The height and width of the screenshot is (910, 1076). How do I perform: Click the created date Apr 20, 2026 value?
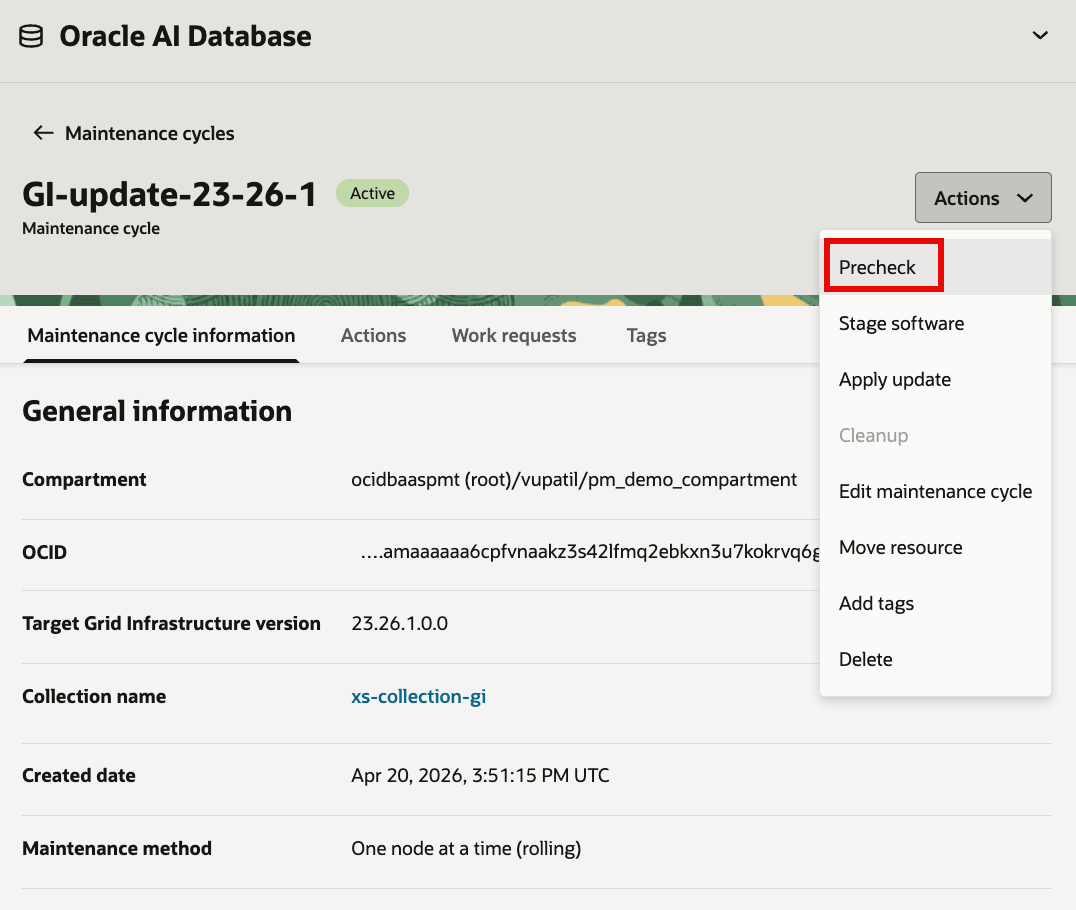[x=480, y=775]
